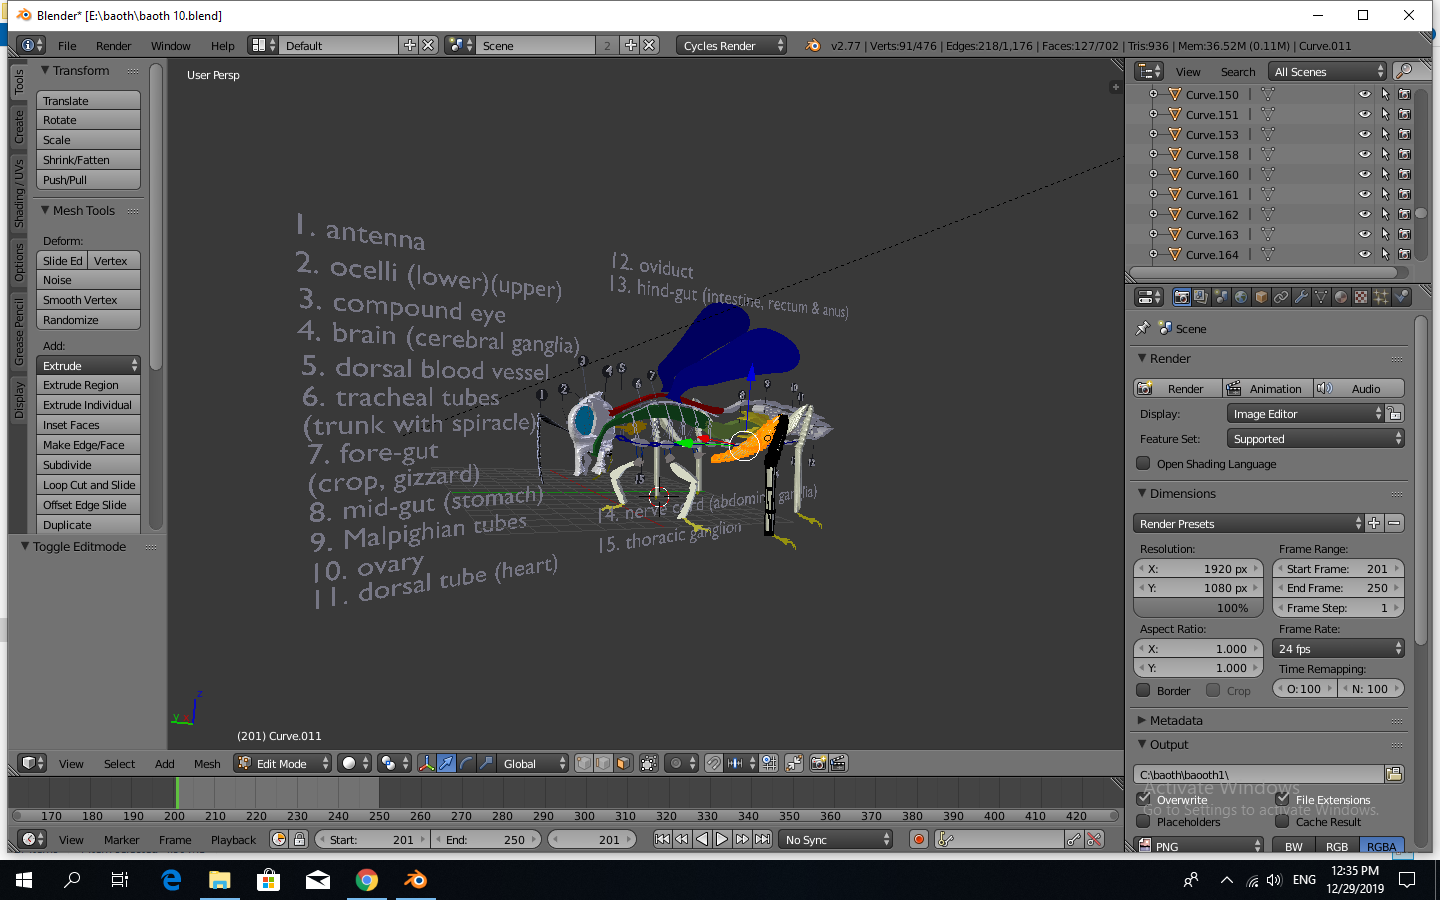
Task: Open the Material sphere properties icon
Action: (x=1342, y=297)
